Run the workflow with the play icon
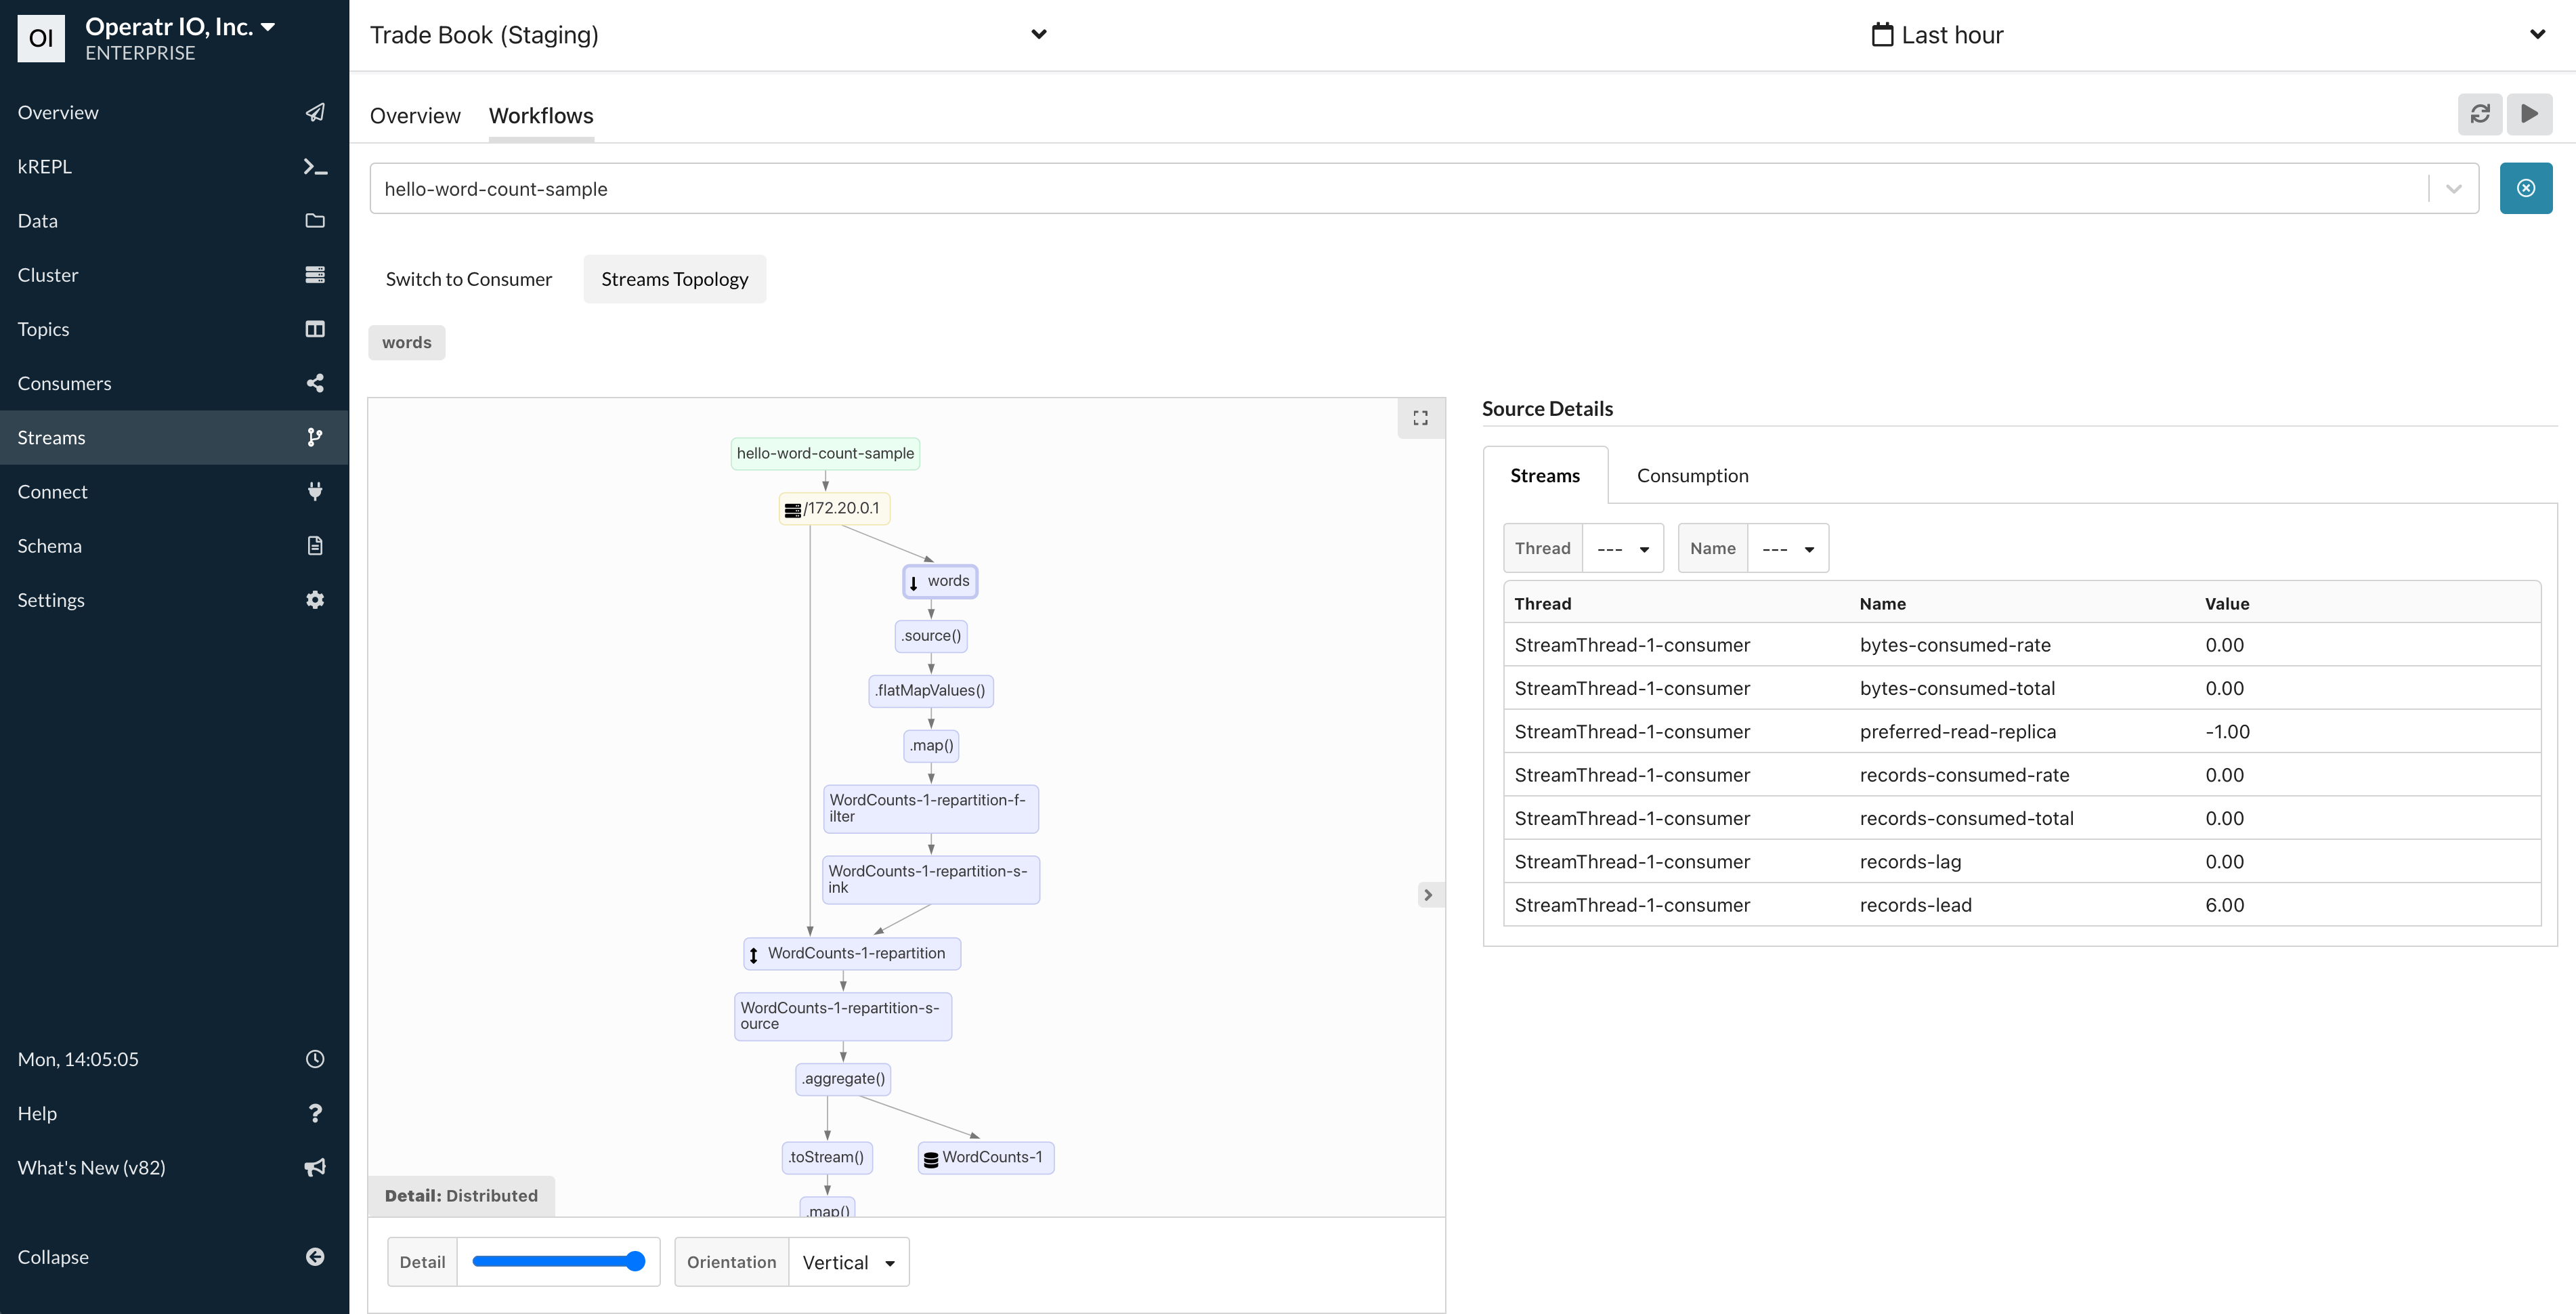Image resolution: width=2576 pixels, height=1314 pixels. pyautogui.click(x=2529, y=114)
